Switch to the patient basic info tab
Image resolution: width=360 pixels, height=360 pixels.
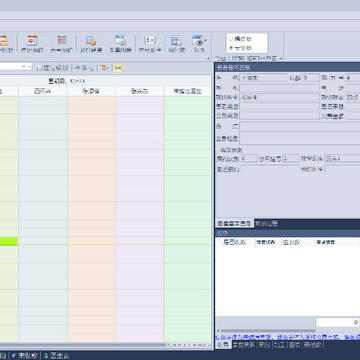(x=234, y=223)
